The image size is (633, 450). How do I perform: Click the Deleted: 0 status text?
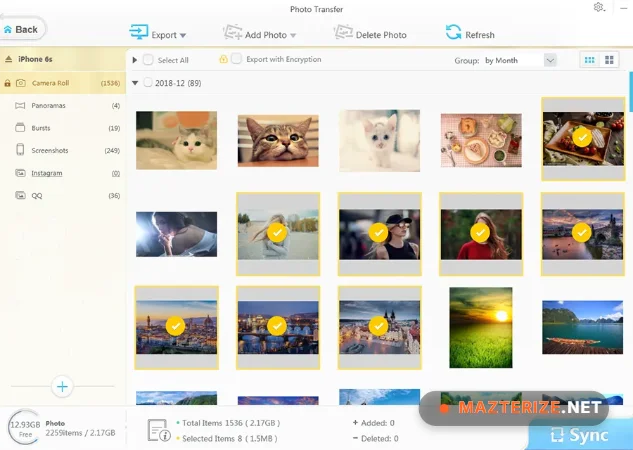(379, 438)
